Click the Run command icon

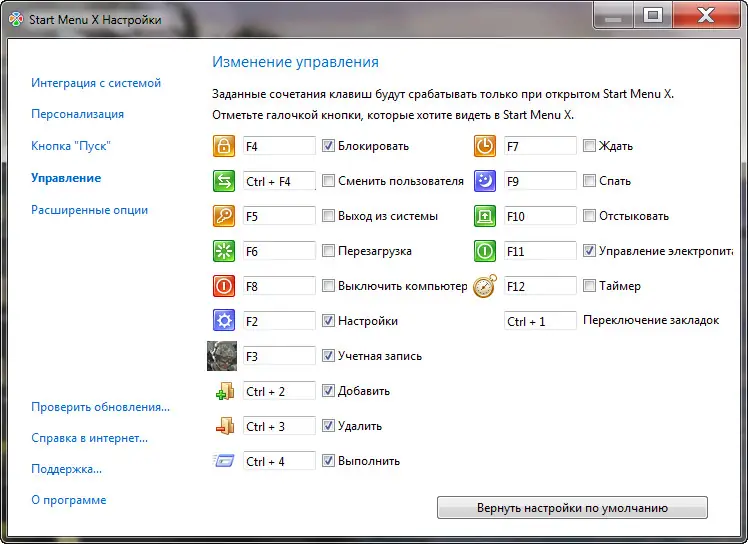pyautogui.click(x=224, y=461)
